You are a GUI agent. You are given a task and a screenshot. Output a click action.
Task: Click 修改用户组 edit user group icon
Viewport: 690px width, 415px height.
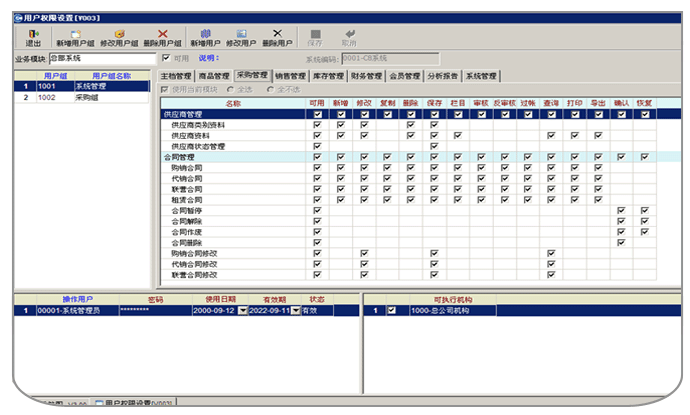[x=119, y=37]
